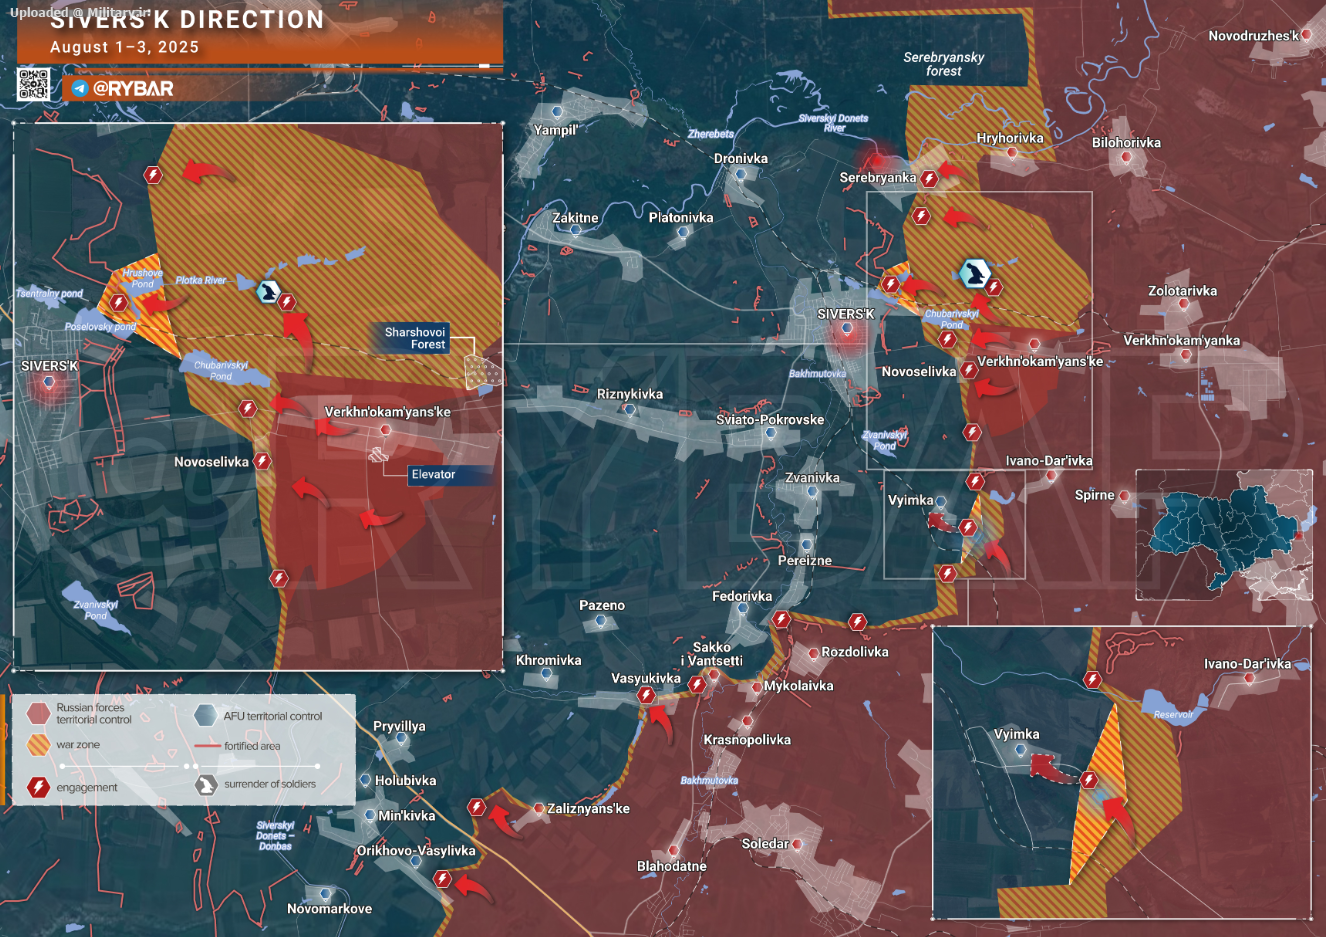This screenshot has height=937, width=1326.
Task: Click the engagement icon left of Sakko i Vantsetti
Action: point(697,685)
